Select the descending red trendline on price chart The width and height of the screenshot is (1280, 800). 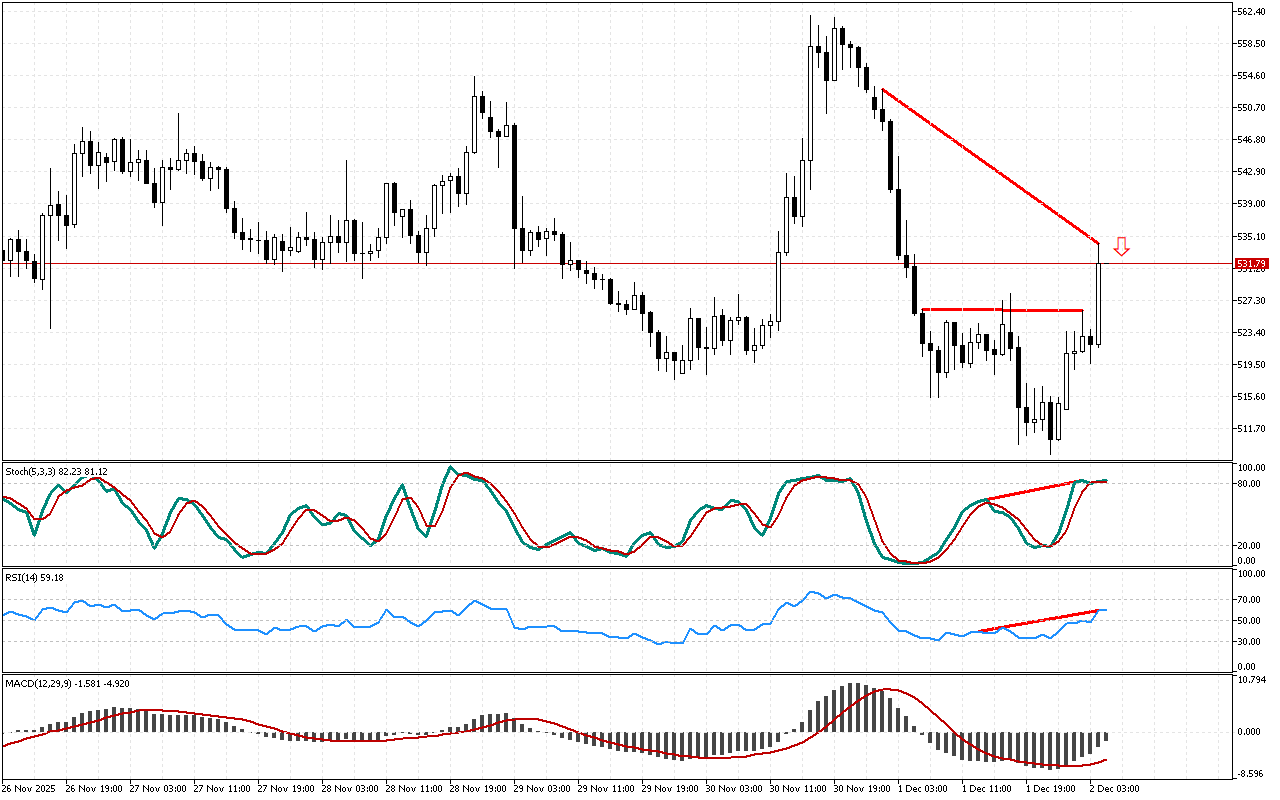(990, 166)
